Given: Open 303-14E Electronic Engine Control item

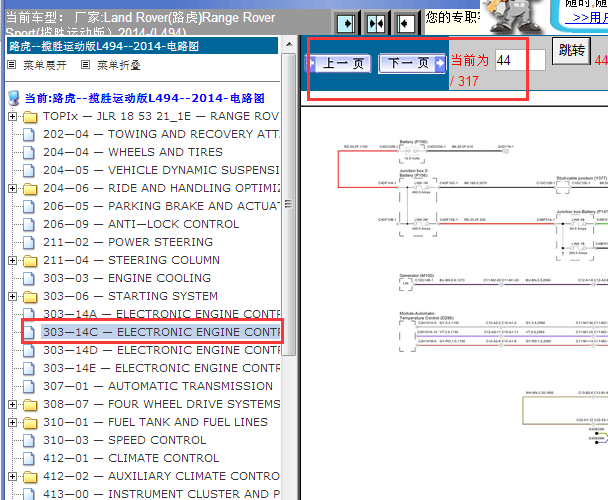Looking at the screenshot, I should [x=161, y=368].
